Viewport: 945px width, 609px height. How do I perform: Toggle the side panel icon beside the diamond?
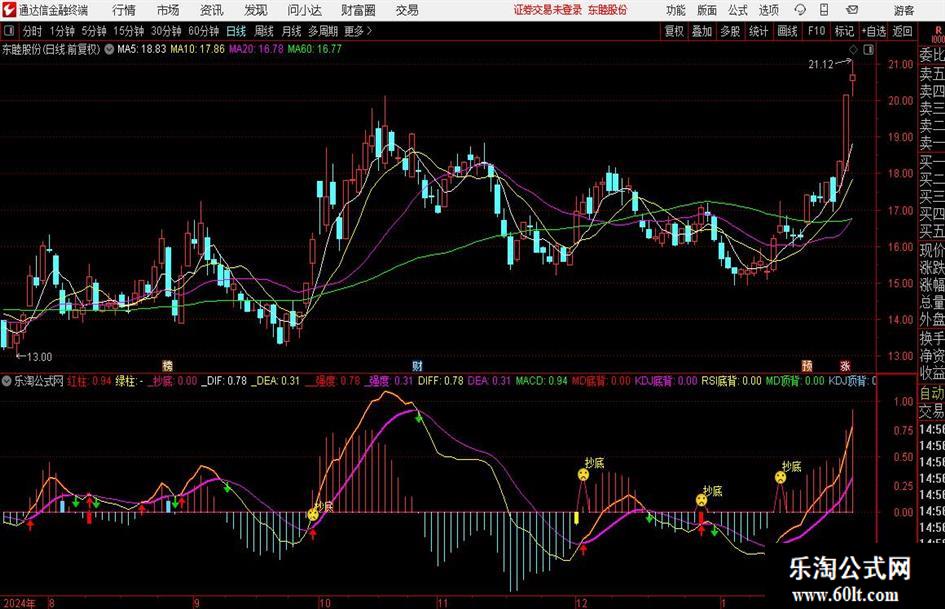point(868,49)
